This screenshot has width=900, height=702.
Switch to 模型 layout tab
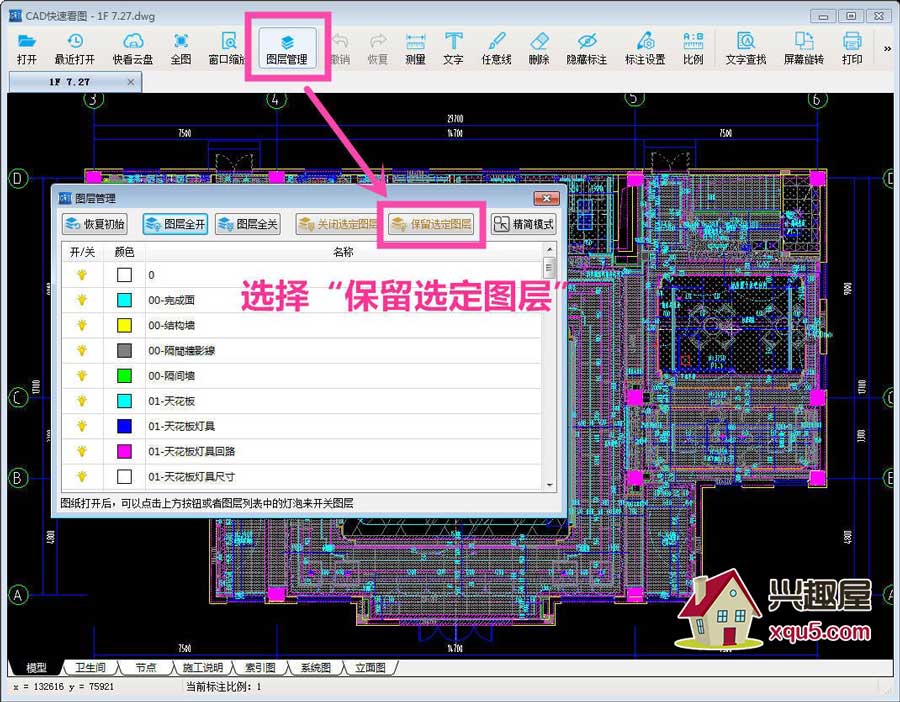click(x=36, y=668)
